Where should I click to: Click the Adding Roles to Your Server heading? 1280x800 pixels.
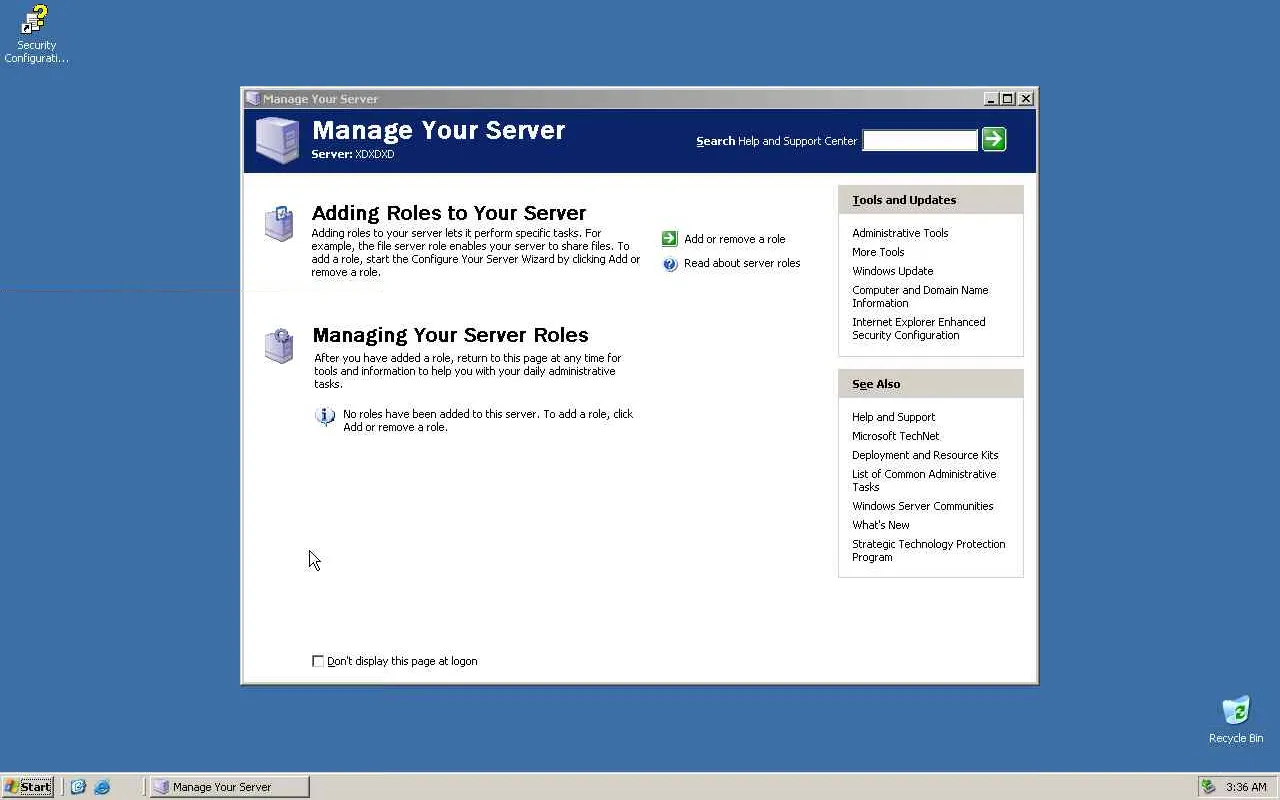click(449, 213)
